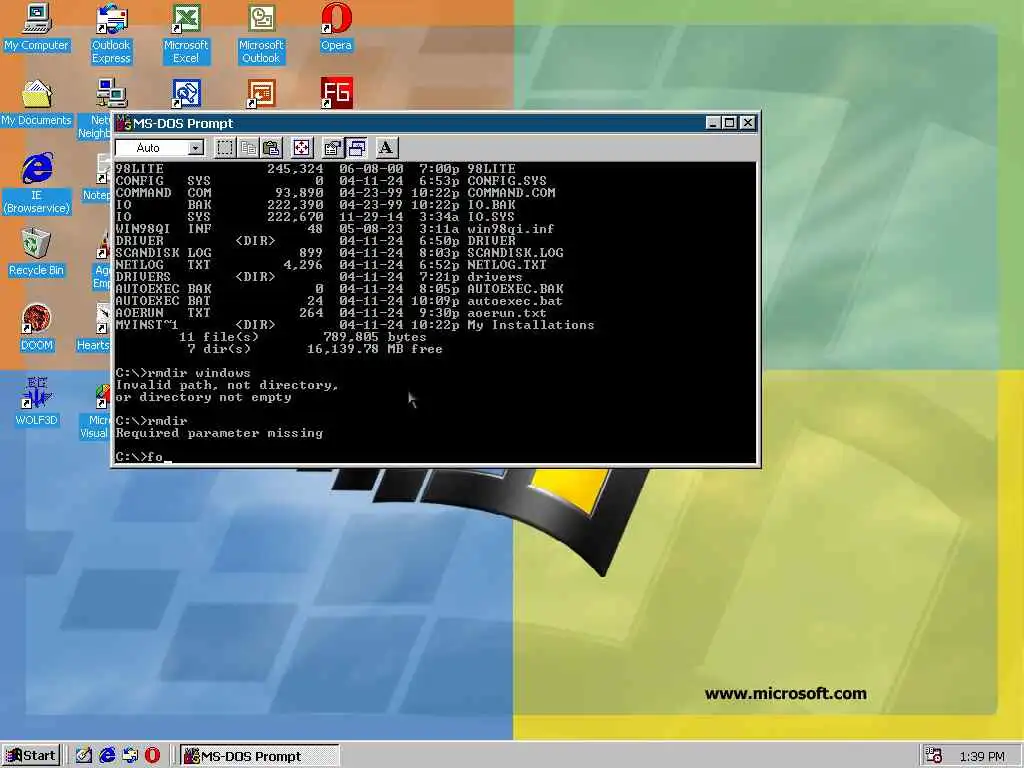Launch Internet Explorer from Quick Launch

click(x=107, y=756)
